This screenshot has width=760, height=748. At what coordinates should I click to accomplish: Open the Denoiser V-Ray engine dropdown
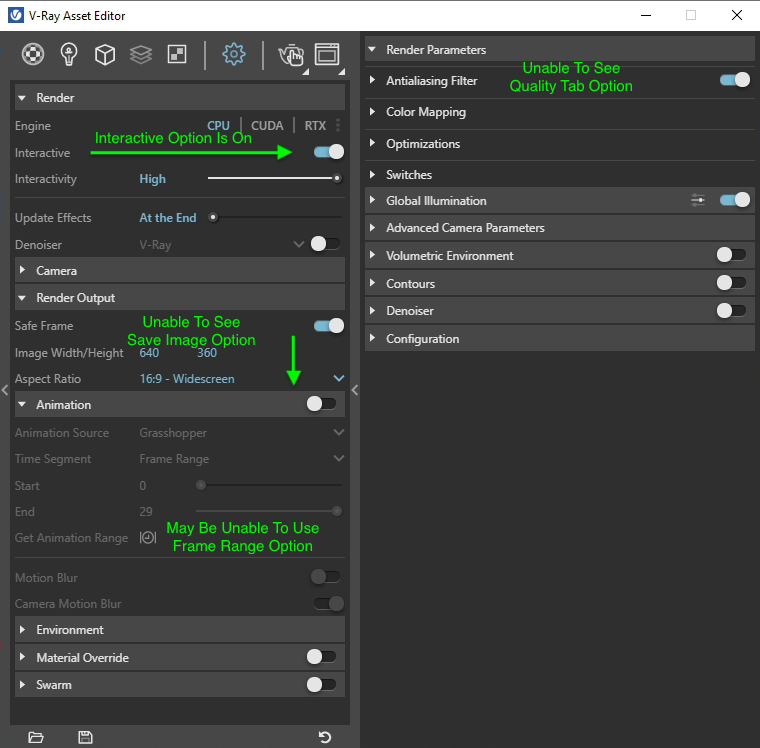(x=222, y=244)
